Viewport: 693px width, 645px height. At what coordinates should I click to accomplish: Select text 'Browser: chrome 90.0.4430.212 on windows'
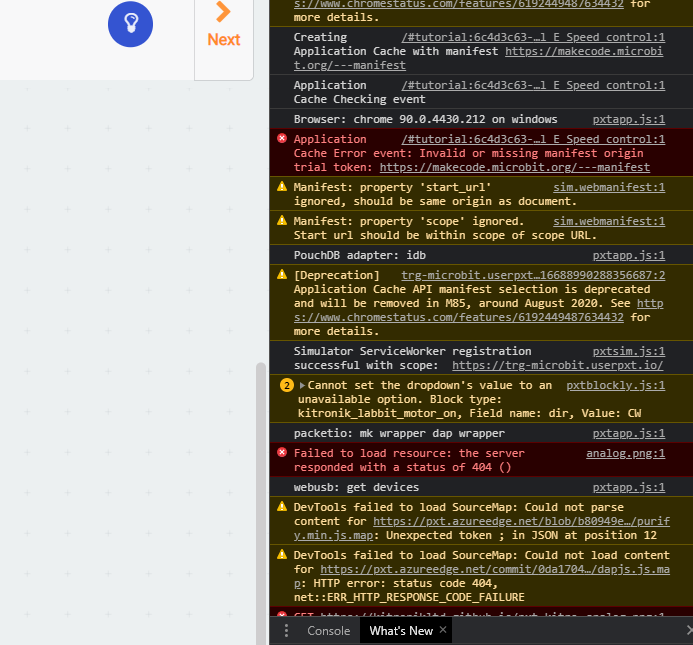point(425,119)
